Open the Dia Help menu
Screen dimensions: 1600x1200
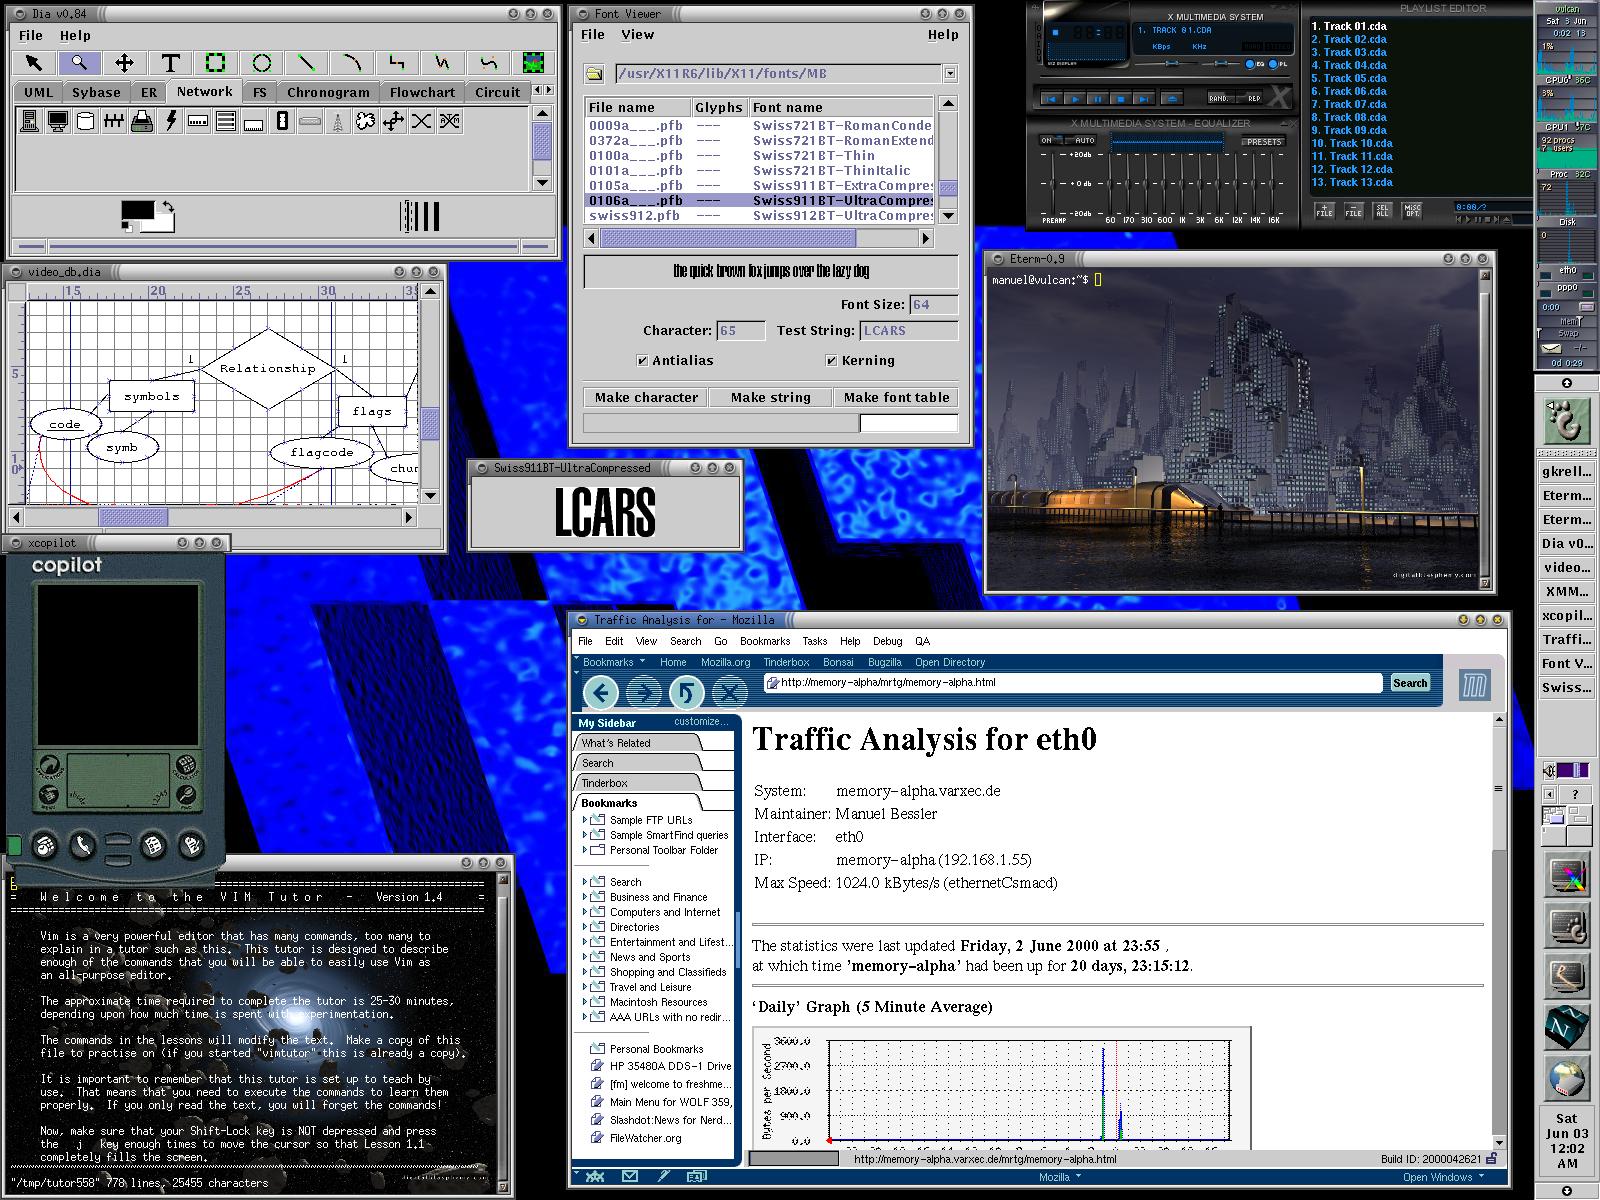75,35
